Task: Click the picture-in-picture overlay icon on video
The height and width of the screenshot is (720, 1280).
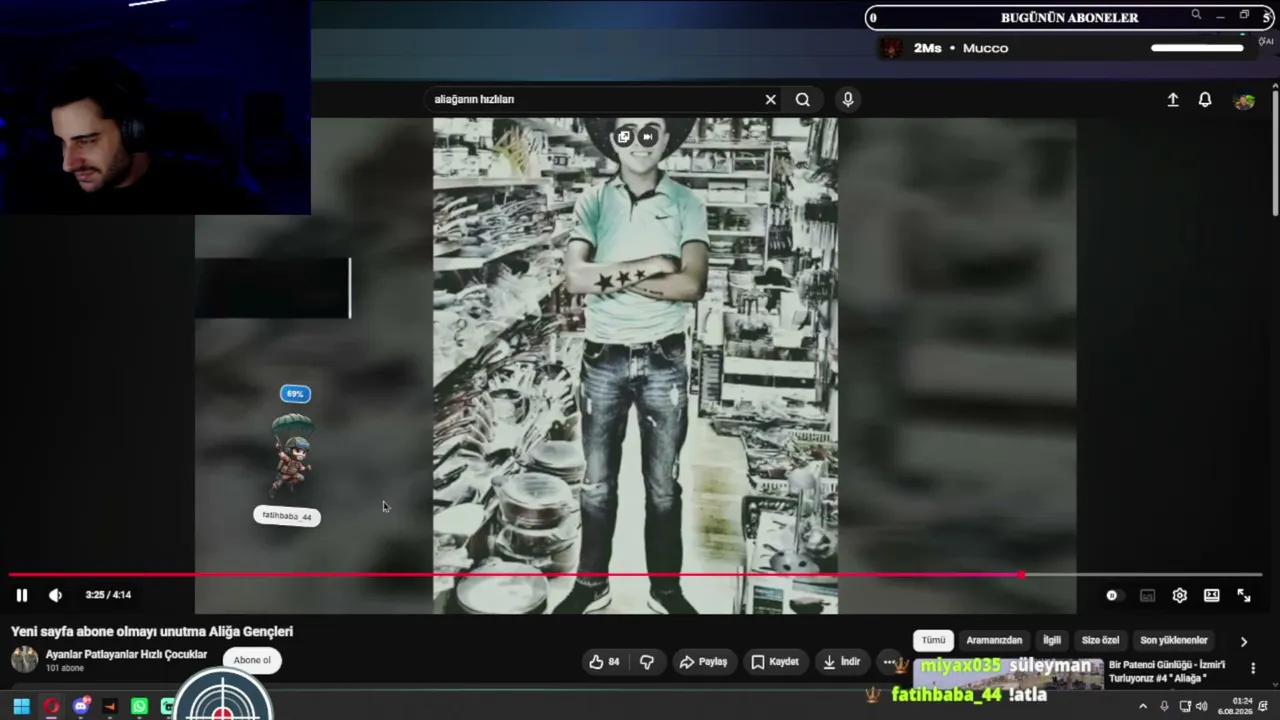Action: point(624,137)
